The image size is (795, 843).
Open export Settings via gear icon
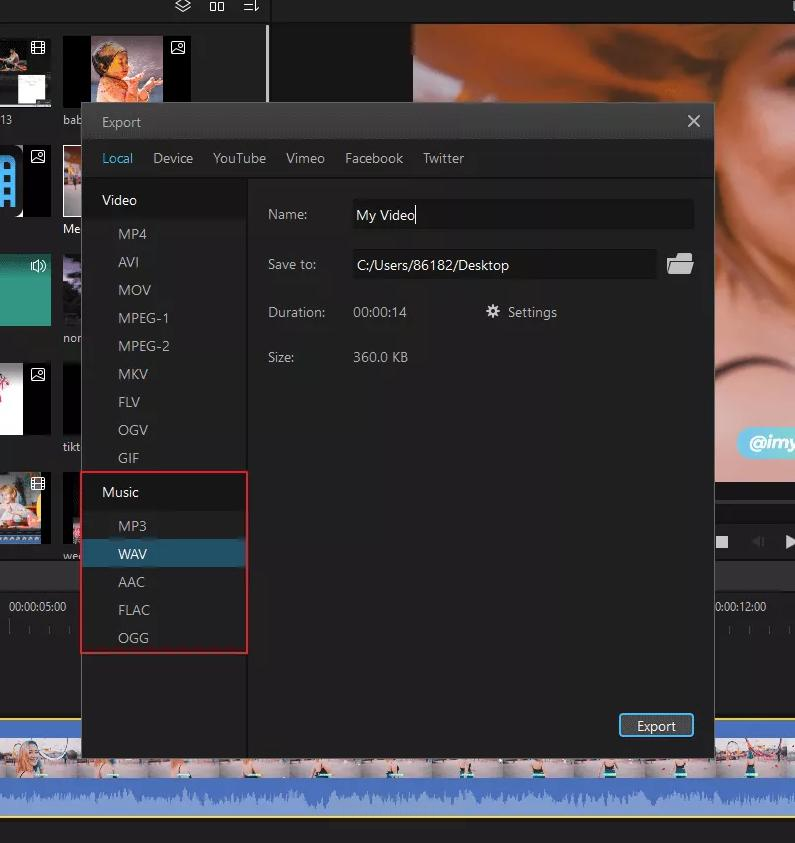pyautogui.click(x=493, y=312)
